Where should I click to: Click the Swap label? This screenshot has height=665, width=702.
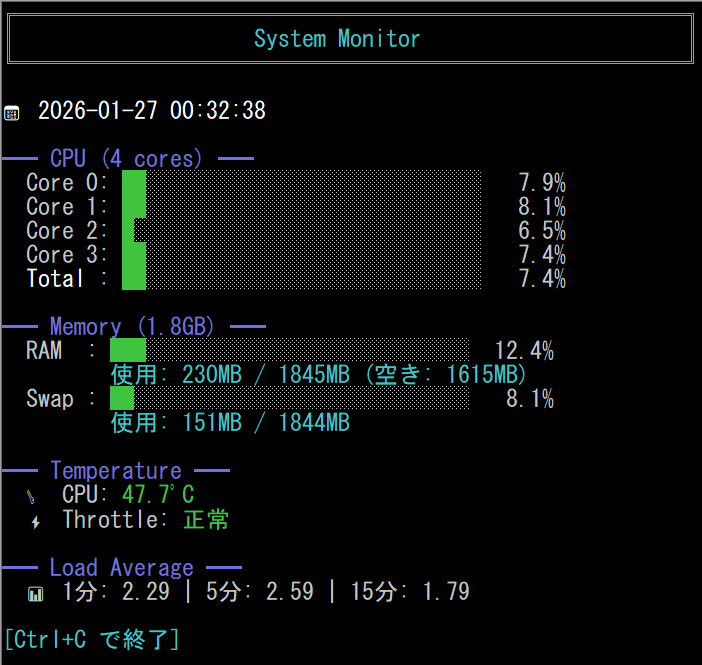60,399
